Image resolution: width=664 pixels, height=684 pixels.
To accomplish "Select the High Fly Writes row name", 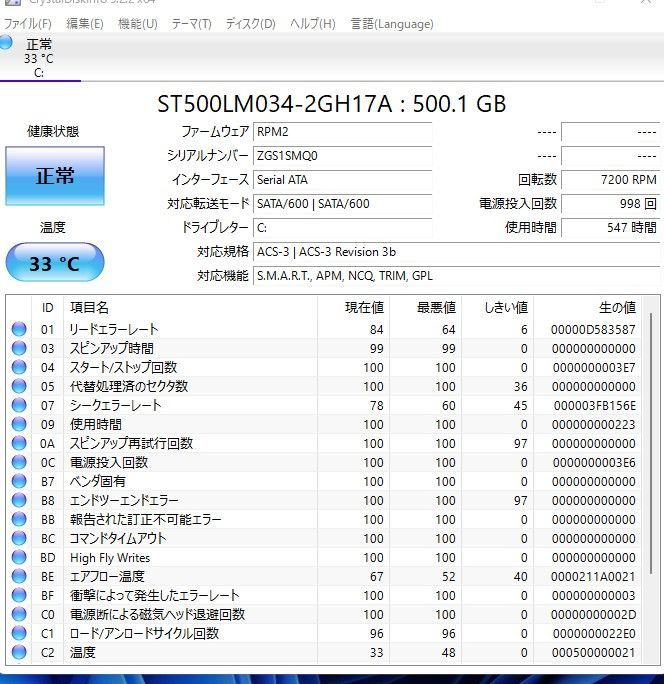I will tap(110, 557).
